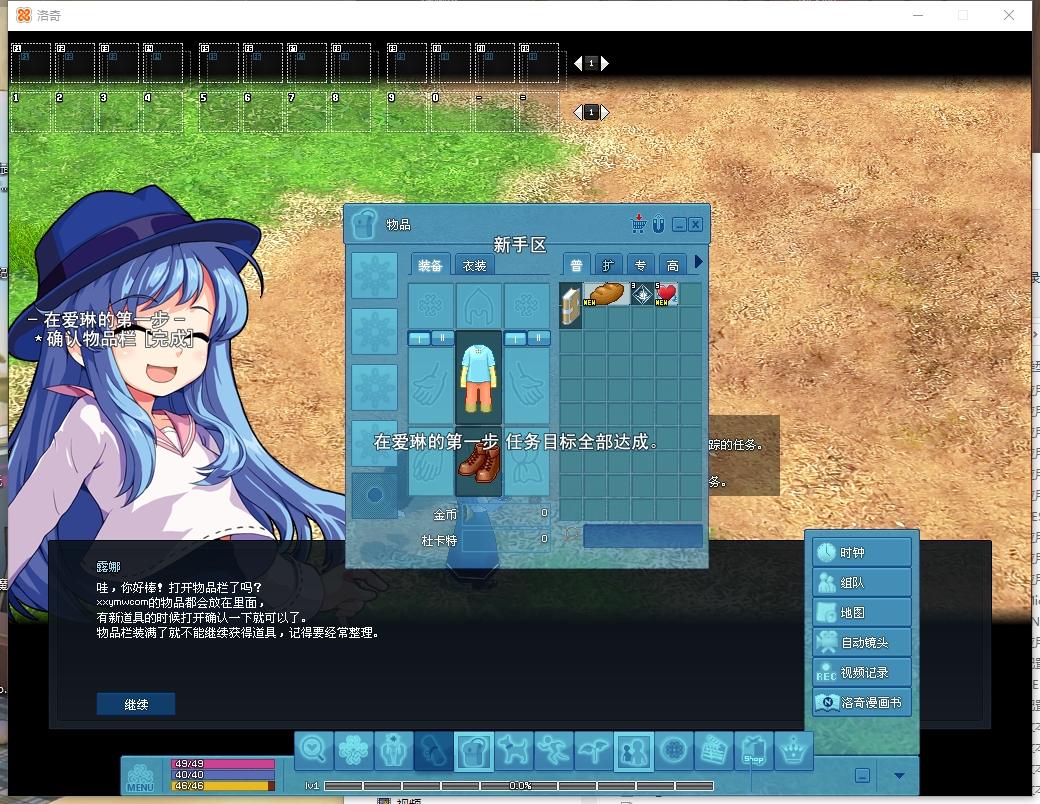Select the diamond crest item with count 3
Screen dimensions: 1040x804
642,294
